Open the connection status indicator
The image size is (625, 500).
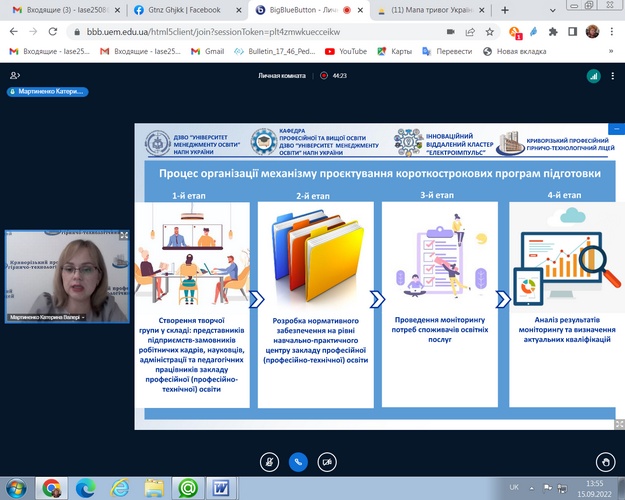click(591, 75)
